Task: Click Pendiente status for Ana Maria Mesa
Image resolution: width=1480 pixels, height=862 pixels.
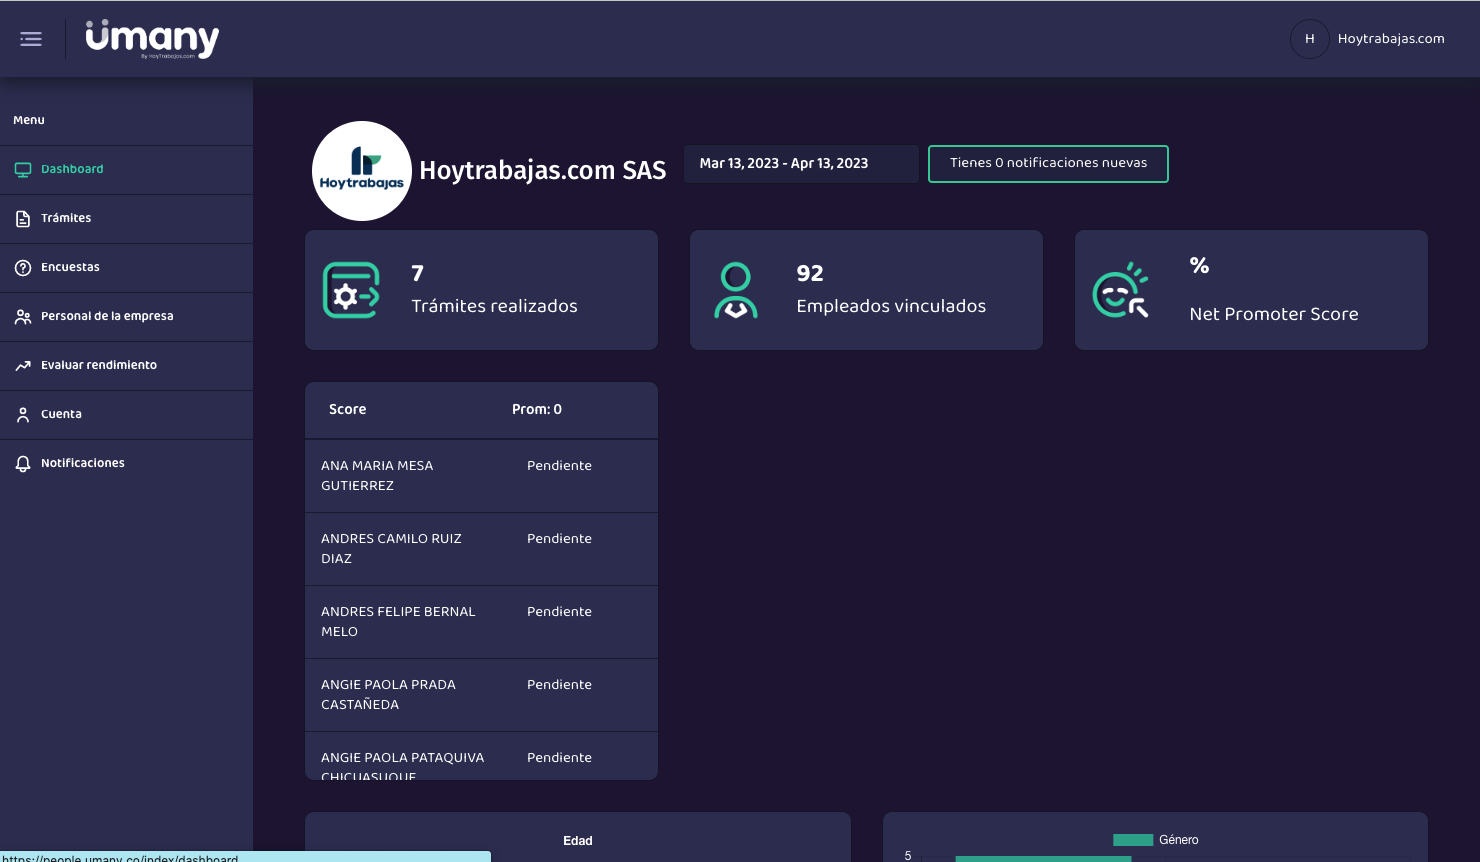Action: tap(559, 466)
